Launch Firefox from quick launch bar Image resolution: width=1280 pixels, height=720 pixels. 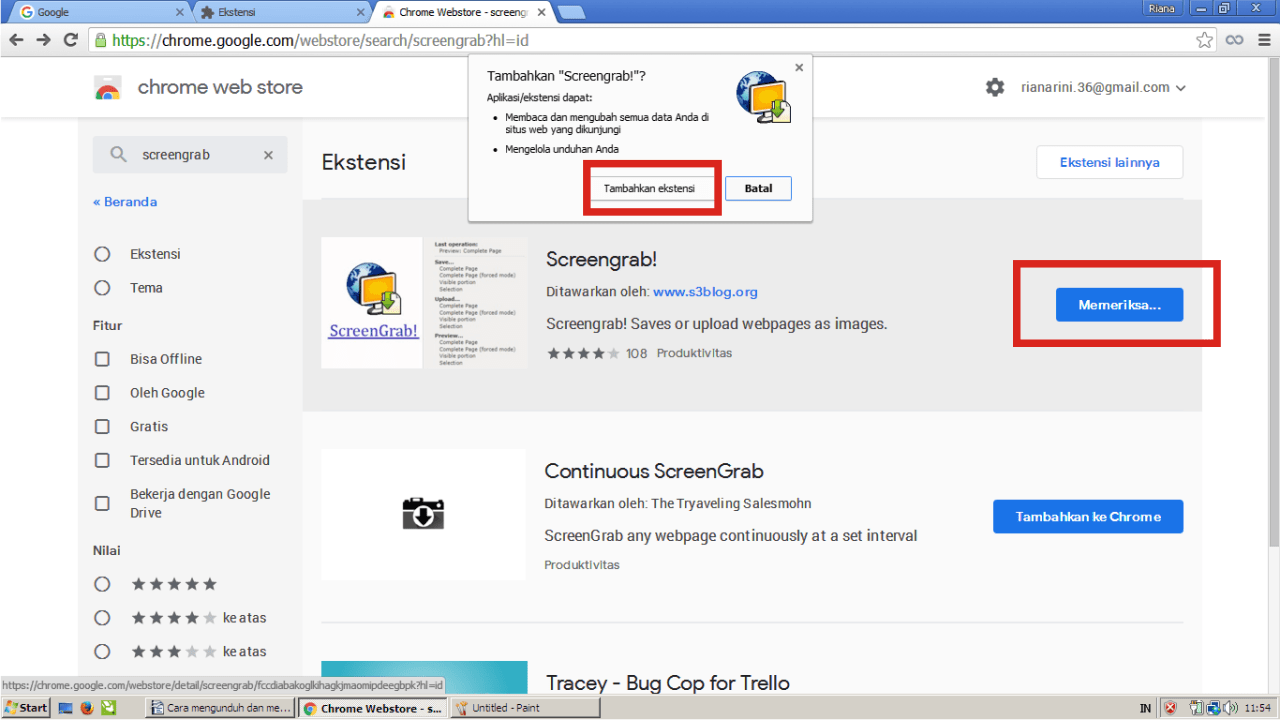87,708
